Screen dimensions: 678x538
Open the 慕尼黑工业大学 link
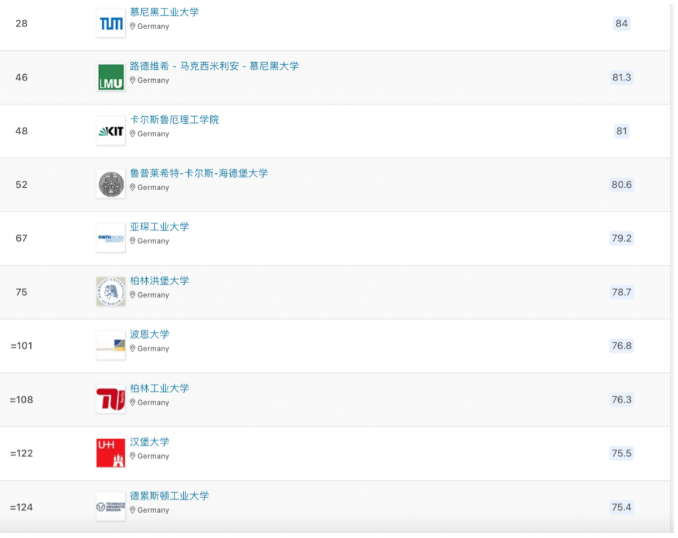click(164, 12)
